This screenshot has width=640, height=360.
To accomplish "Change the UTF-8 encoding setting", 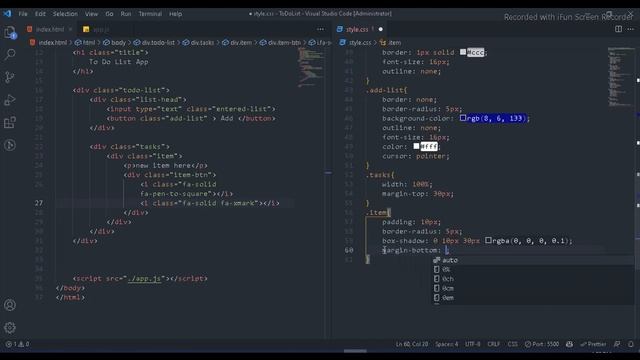I will (473, 344).
